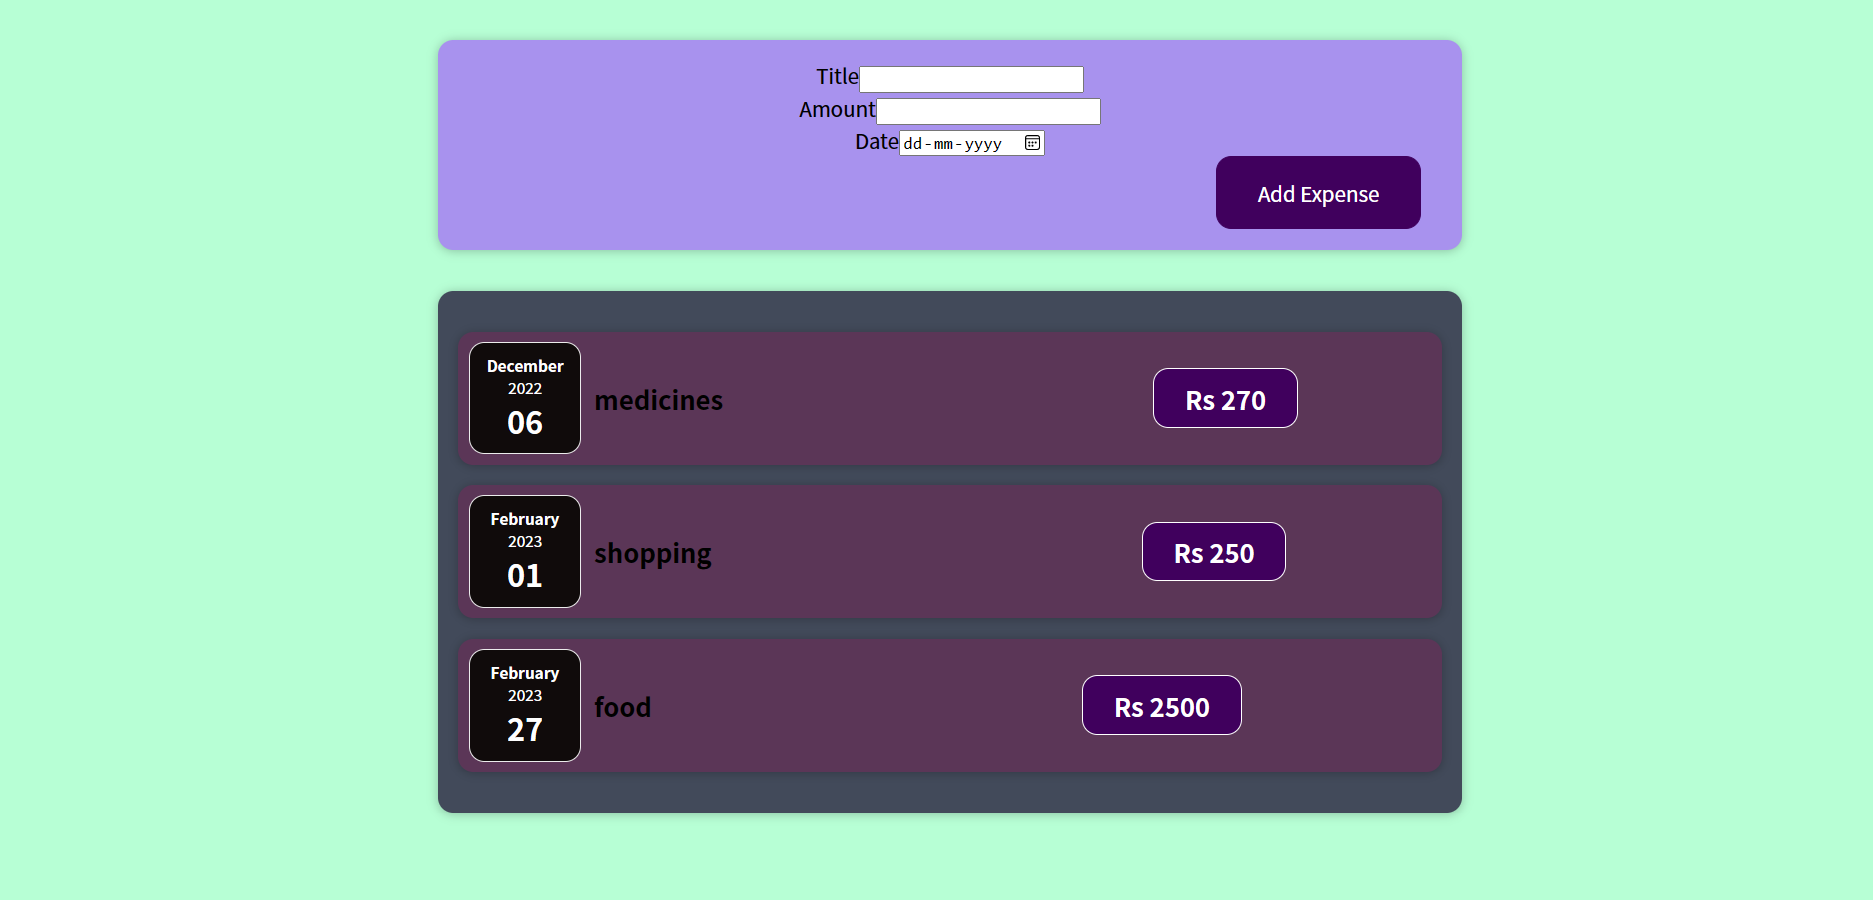Focus the Amount input field
The width and height of the screenshot is (1873, 900).
click(988, 111)
